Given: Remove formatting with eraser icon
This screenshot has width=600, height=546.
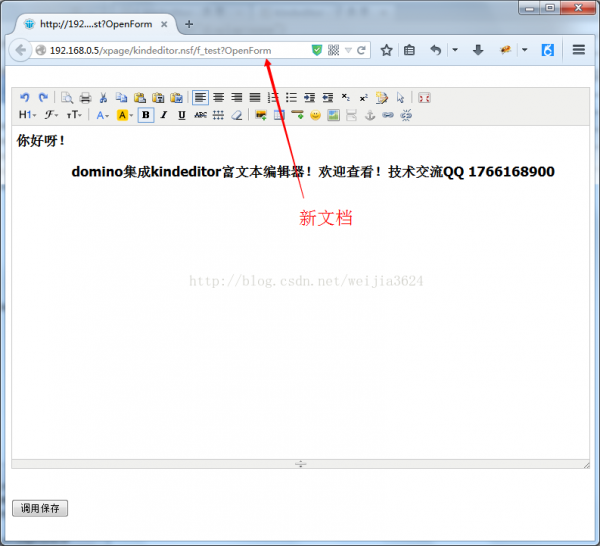Looking at the screenshot, I should coord(236,115).
